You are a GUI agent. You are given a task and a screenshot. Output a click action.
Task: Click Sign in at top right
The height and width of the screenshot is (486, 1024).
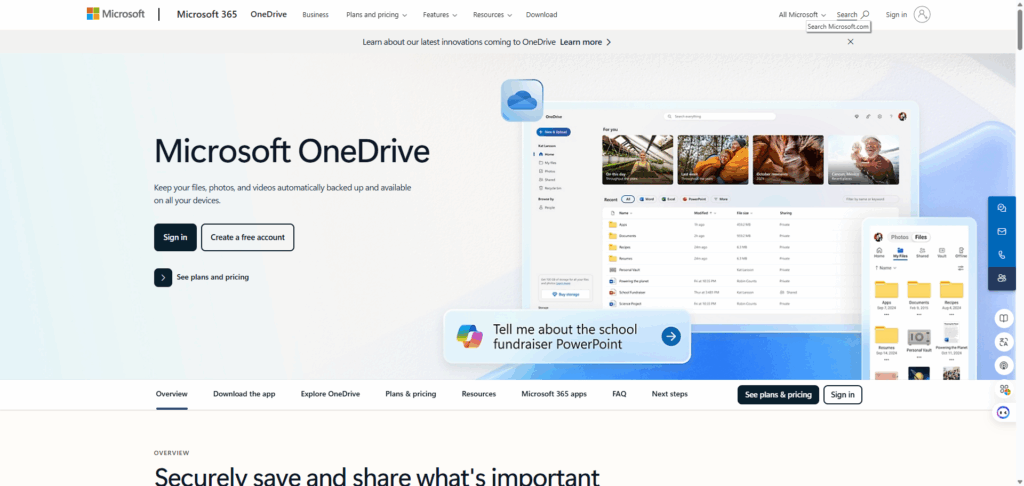[896, 14]
